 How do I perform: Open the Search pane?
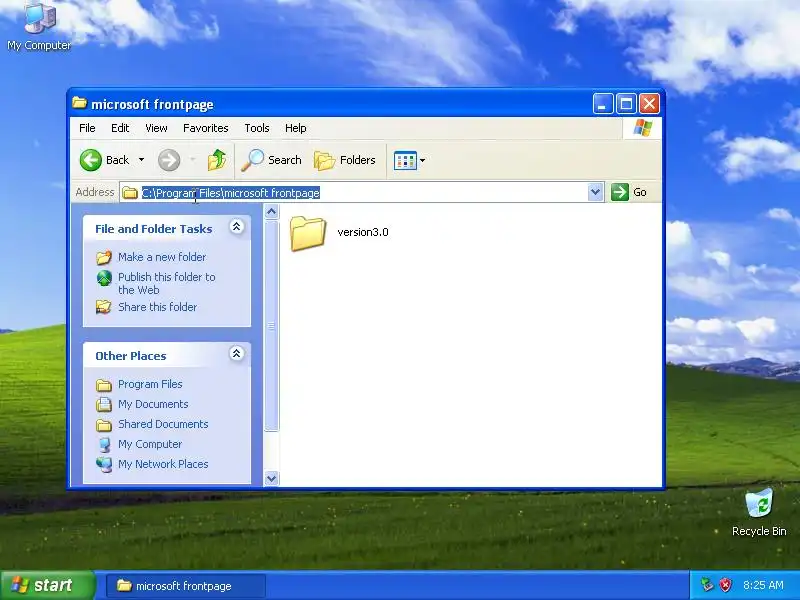(x=271, y=160)
